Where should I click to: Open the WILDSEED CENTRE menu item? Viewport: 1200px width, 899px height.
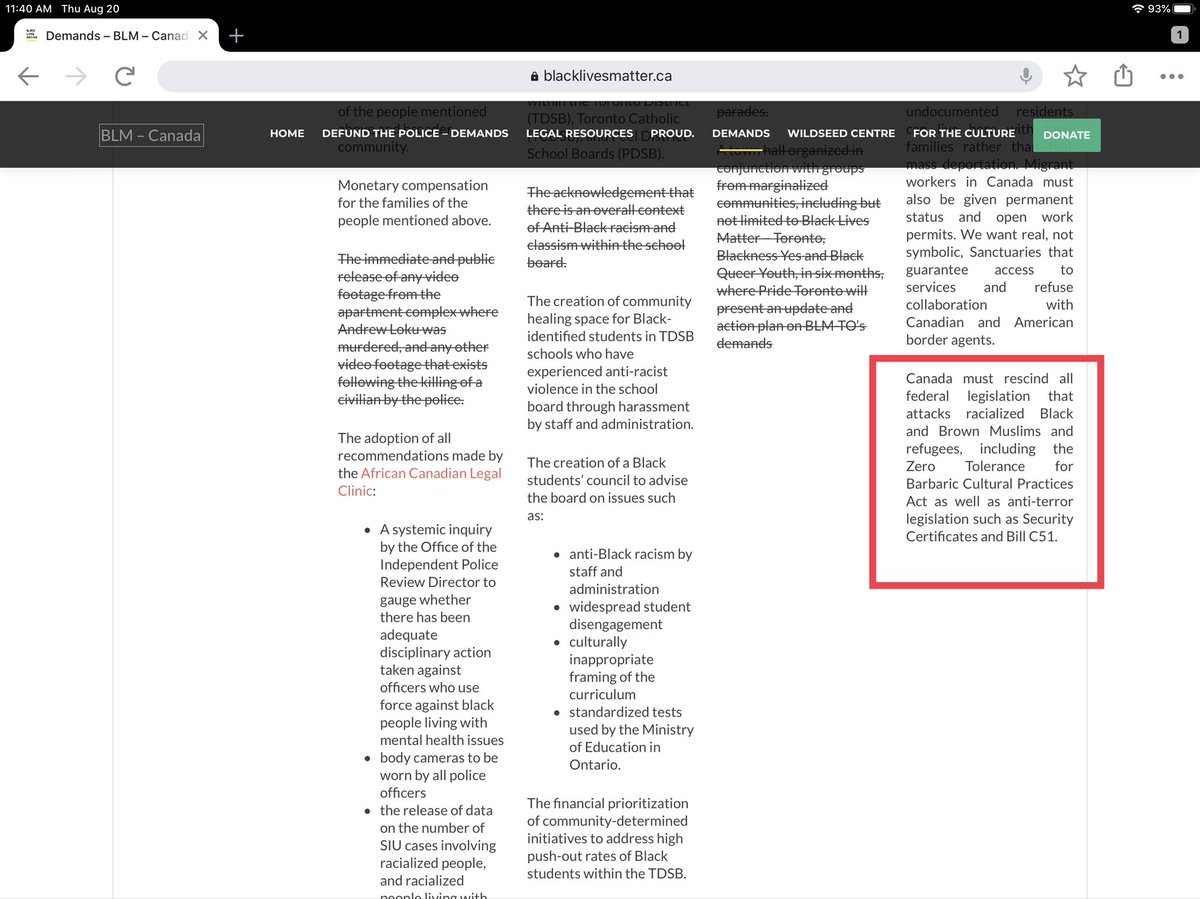coord(841,133)
